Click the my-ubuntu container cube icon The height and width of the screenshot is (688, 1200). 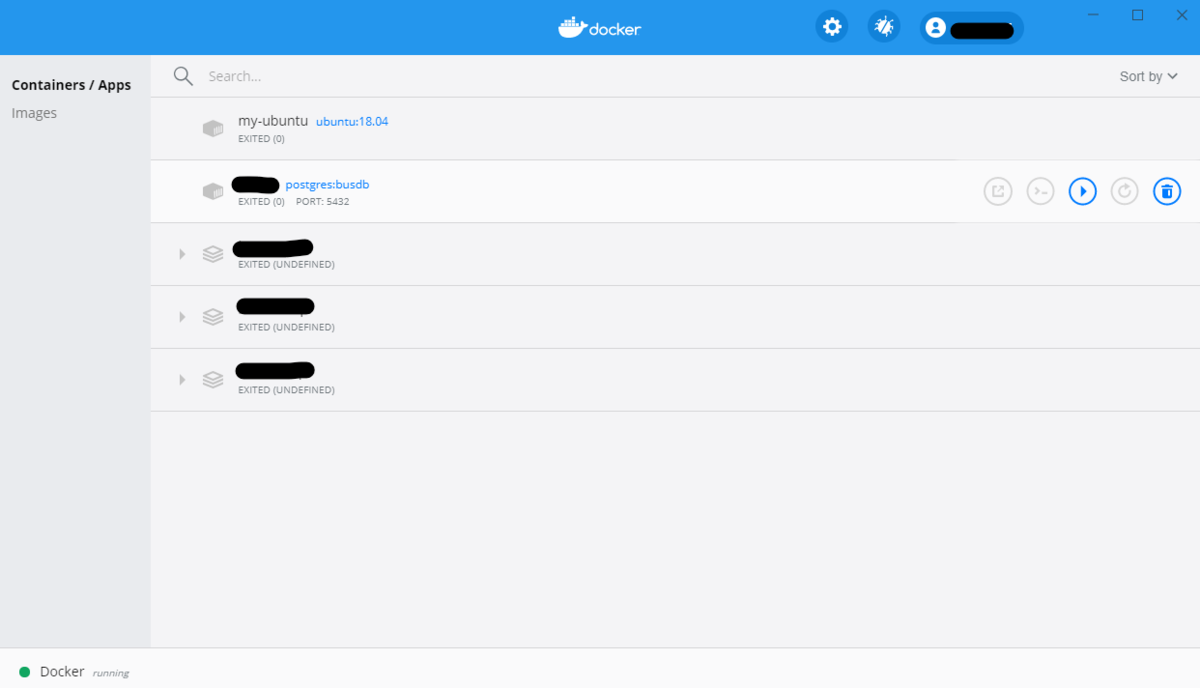(213, 128)
